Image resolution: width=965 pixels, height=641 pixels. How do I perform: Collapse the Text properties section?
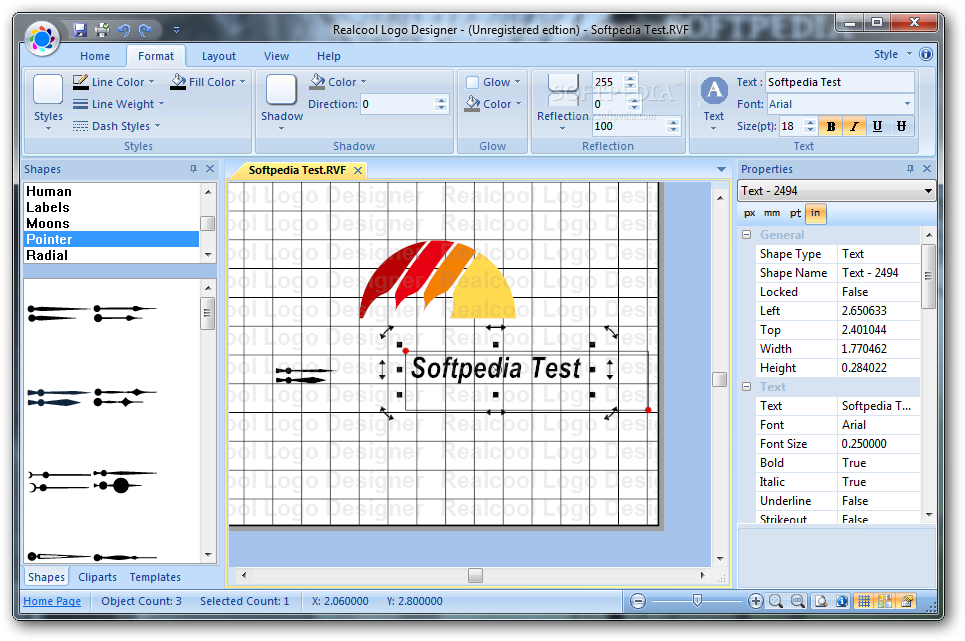pos(747,386)
